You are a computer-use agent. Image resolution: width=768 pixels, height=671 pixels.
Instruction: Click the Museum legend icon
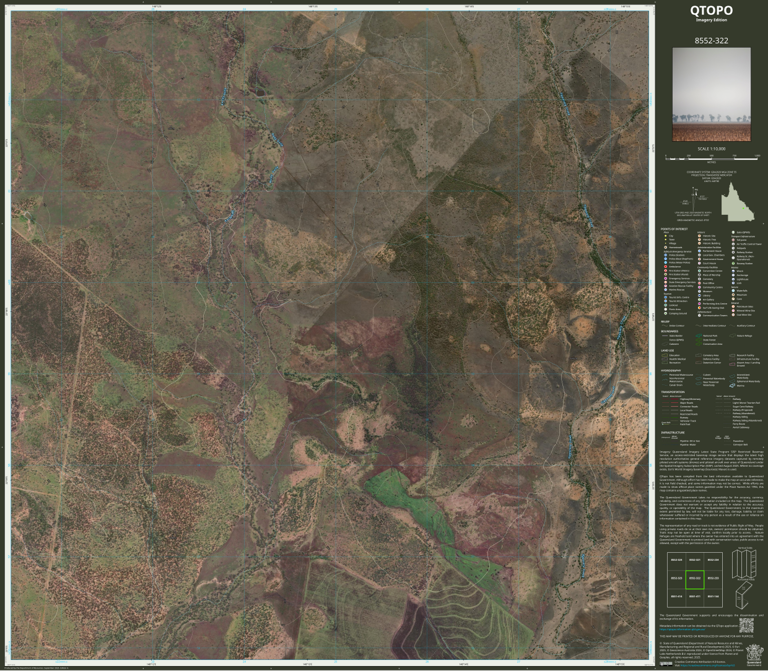[699, 291]
